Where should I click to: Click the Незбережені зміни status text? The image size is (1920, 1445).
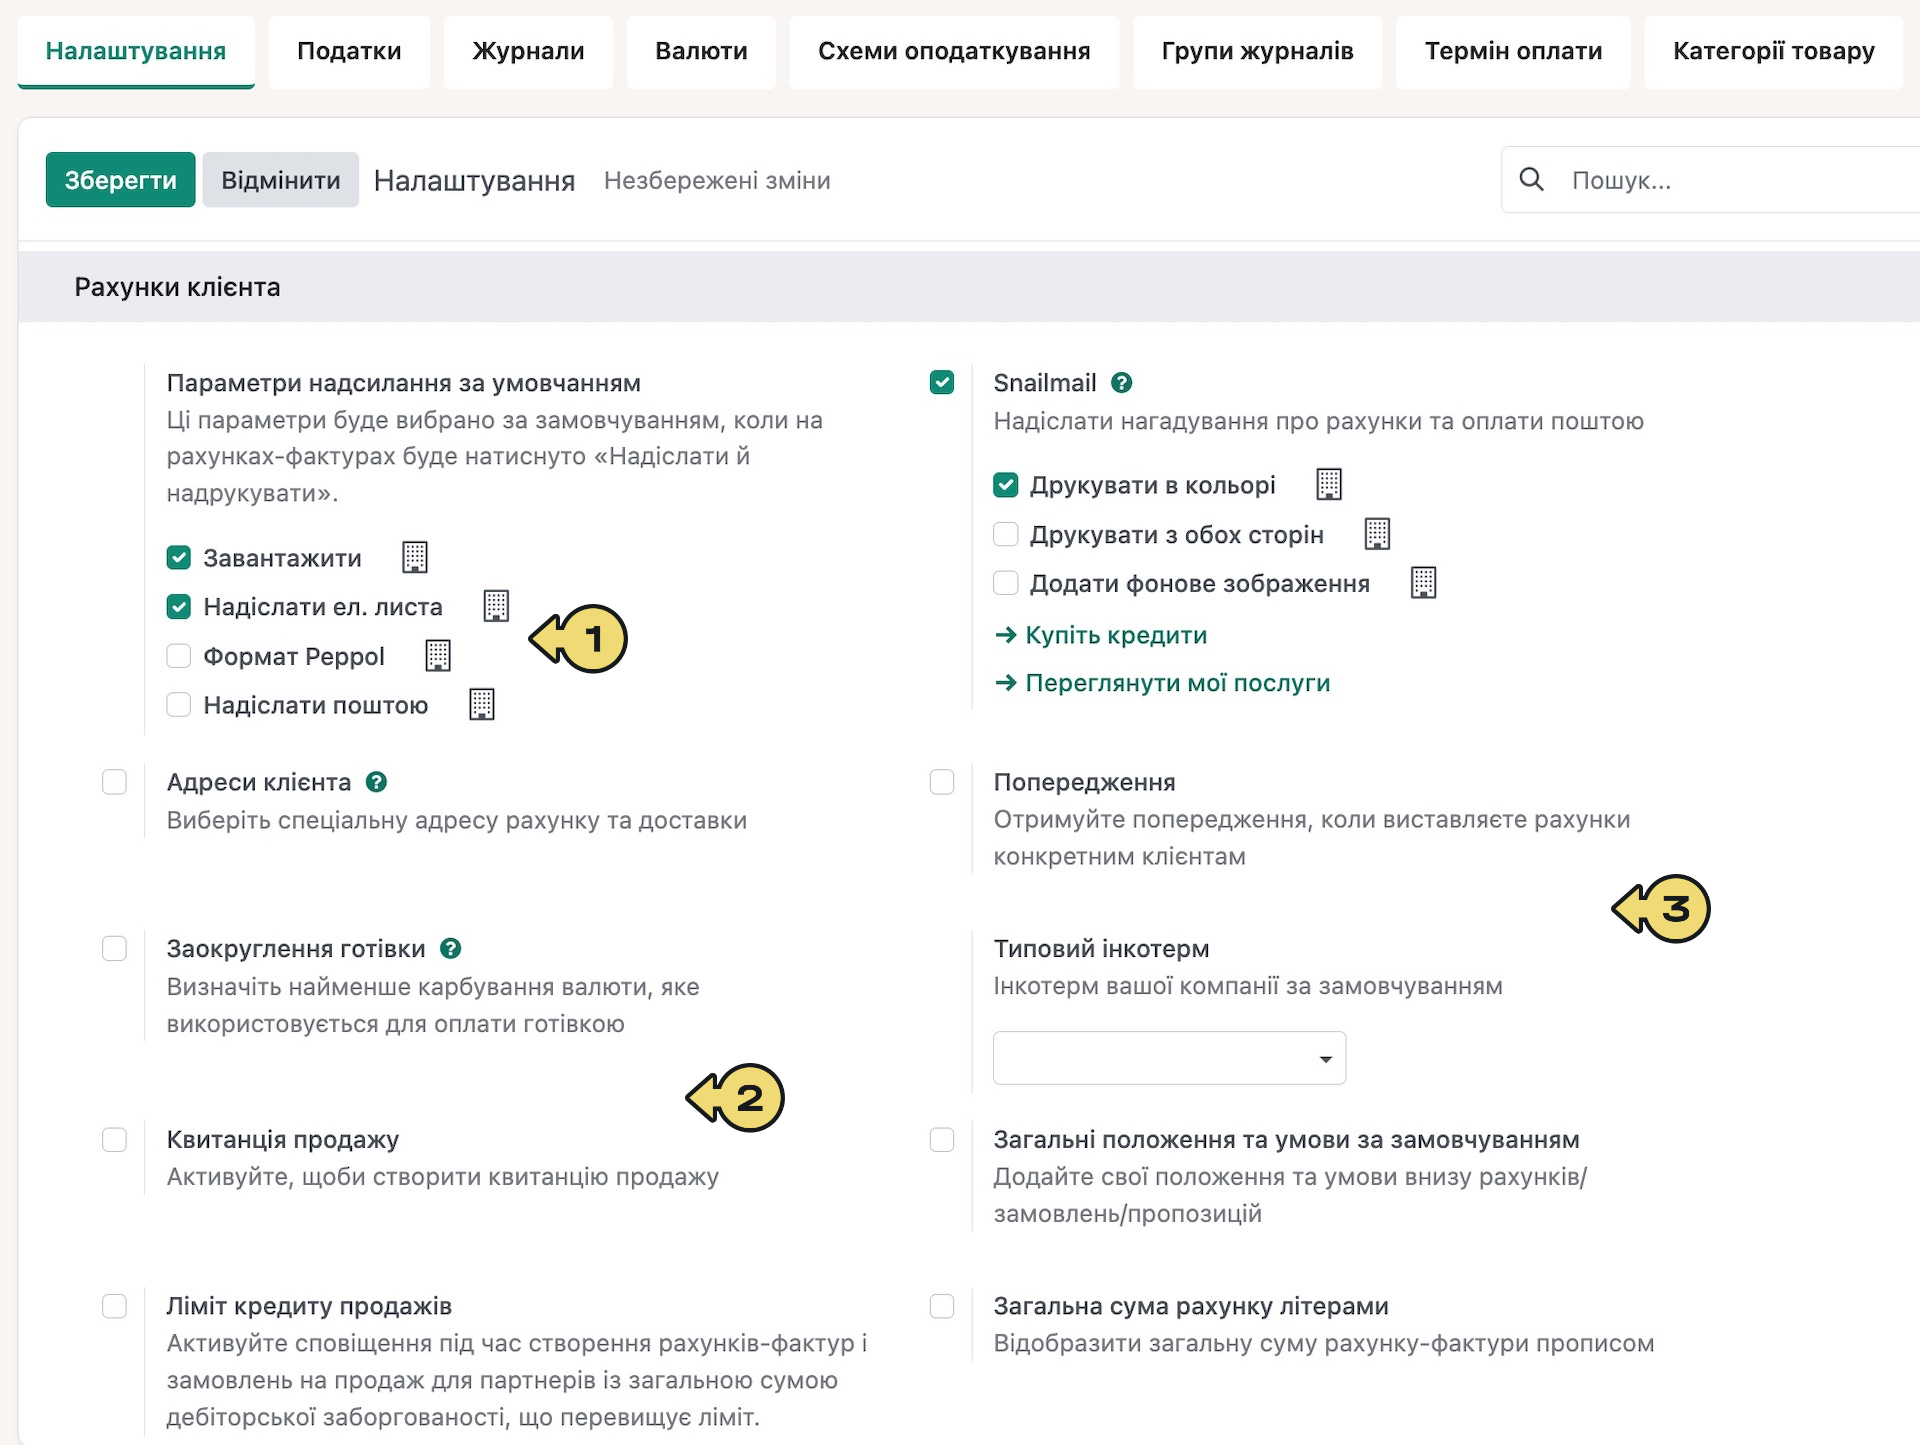click(x=717, y=180)
